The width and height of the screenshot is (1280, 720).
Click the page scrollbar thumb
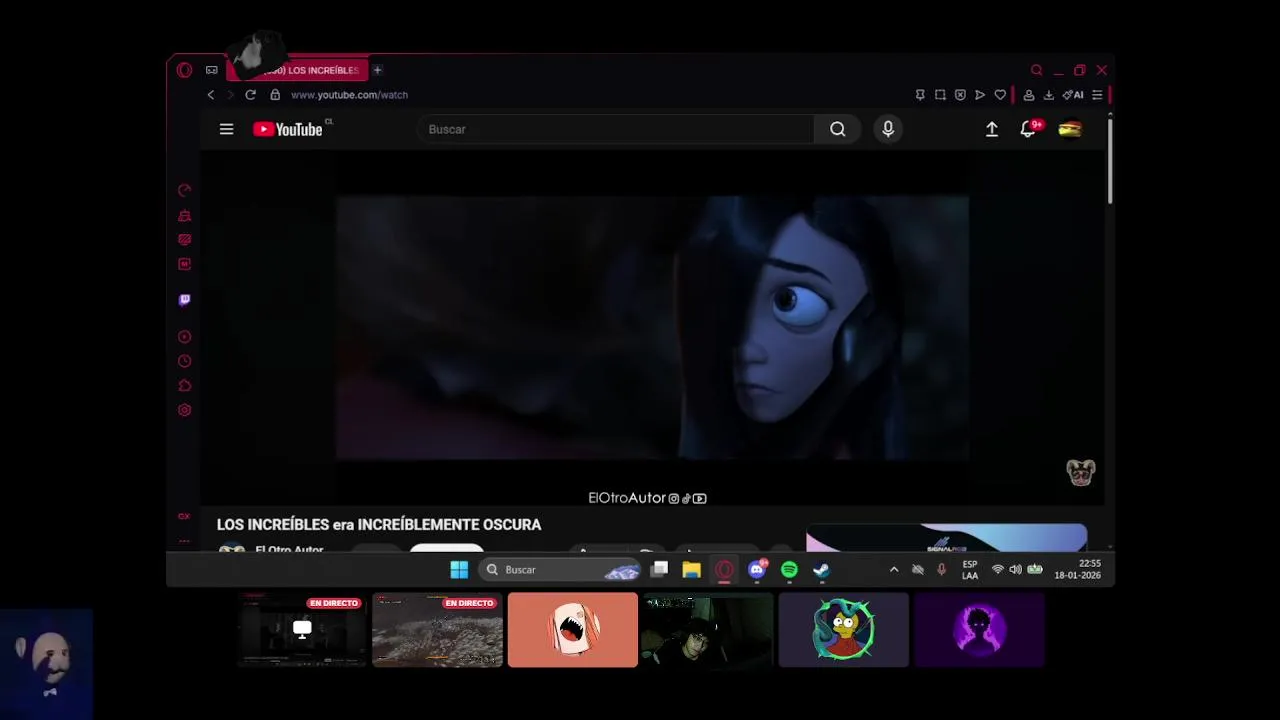tap(1110, 160)
